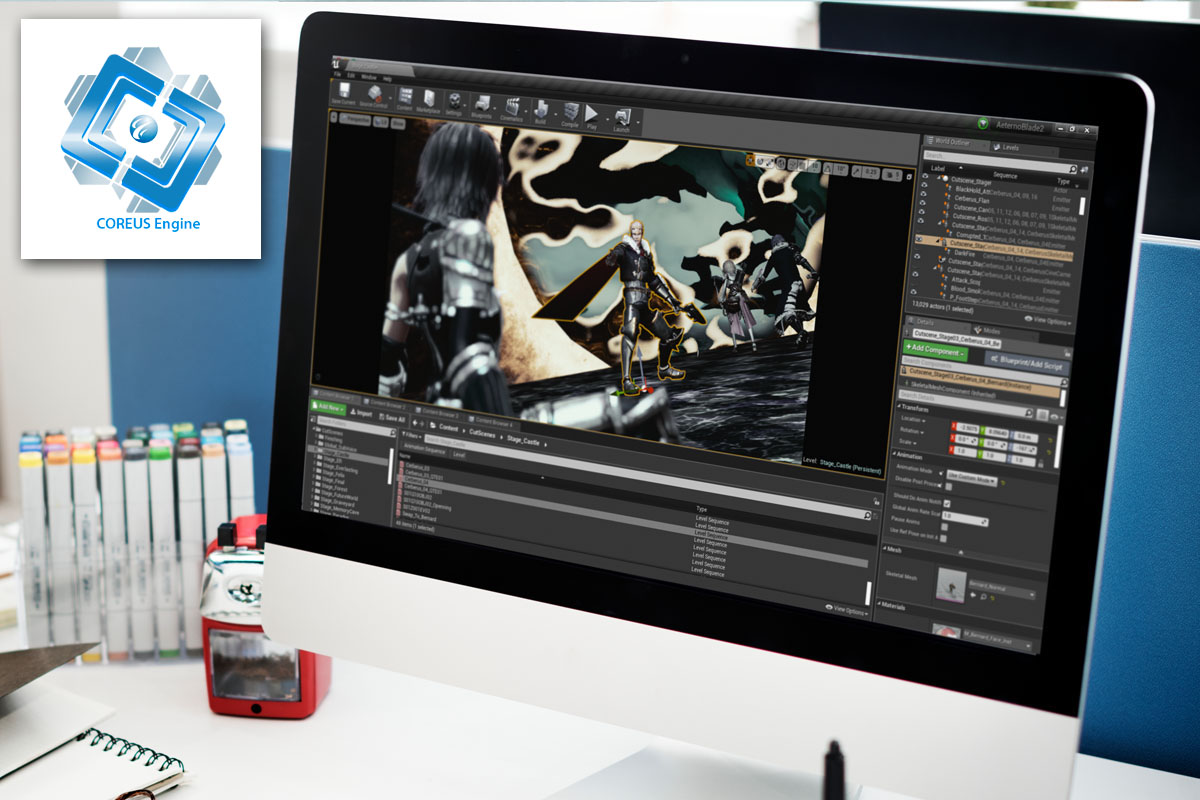This screenshot has width=1200, height=800.
Task: Open the Edit menu
Action: (351, 75)
